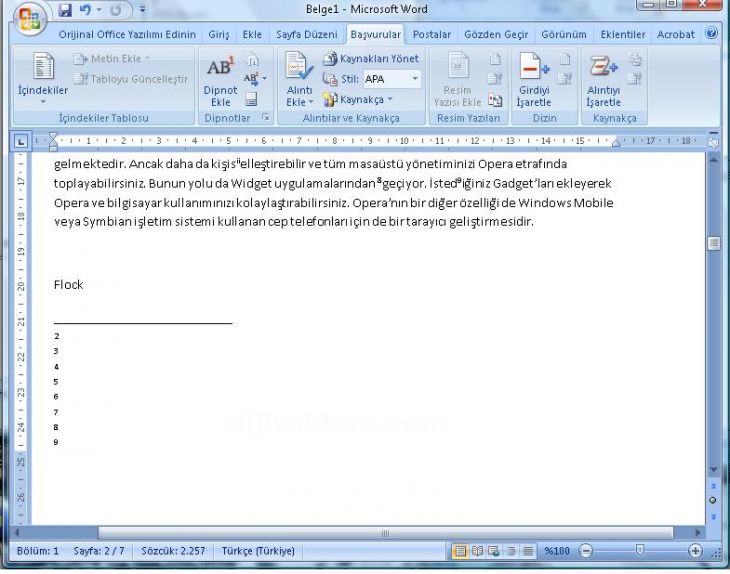Open Select Browse Object circle button
Image resolution: width=730 pixels, height=574 pixels.
pyautogui.click(x=713, y=500)
